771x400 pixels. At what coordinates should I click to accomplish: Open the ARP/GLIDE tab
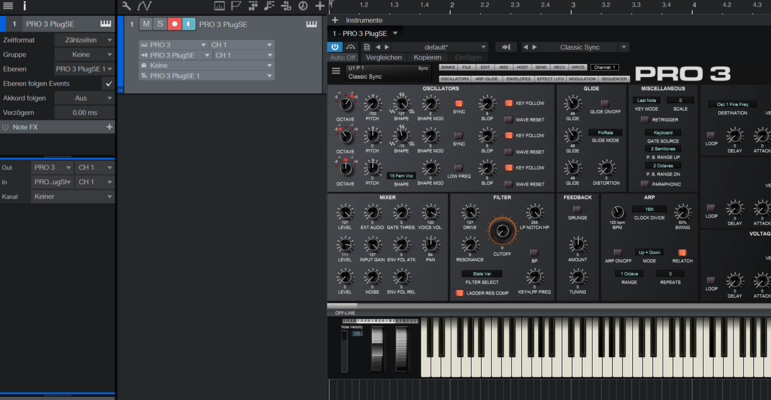486,79
